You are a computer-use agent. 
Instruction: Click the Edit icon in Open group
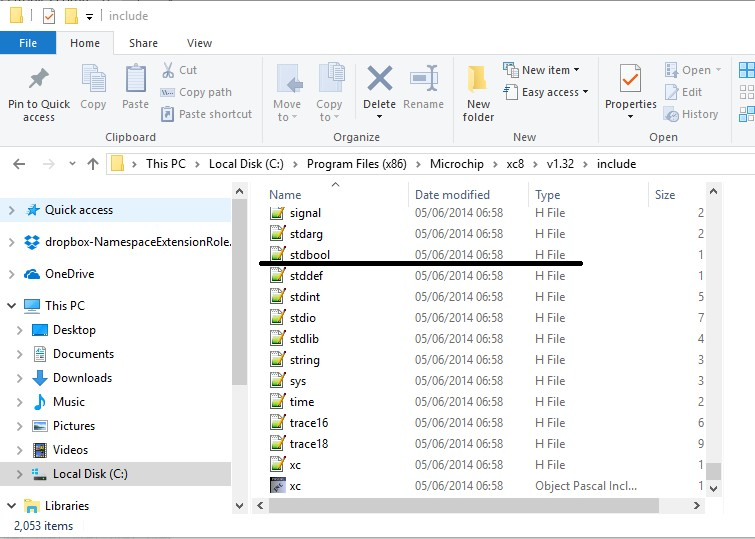(x=671, y=92)
